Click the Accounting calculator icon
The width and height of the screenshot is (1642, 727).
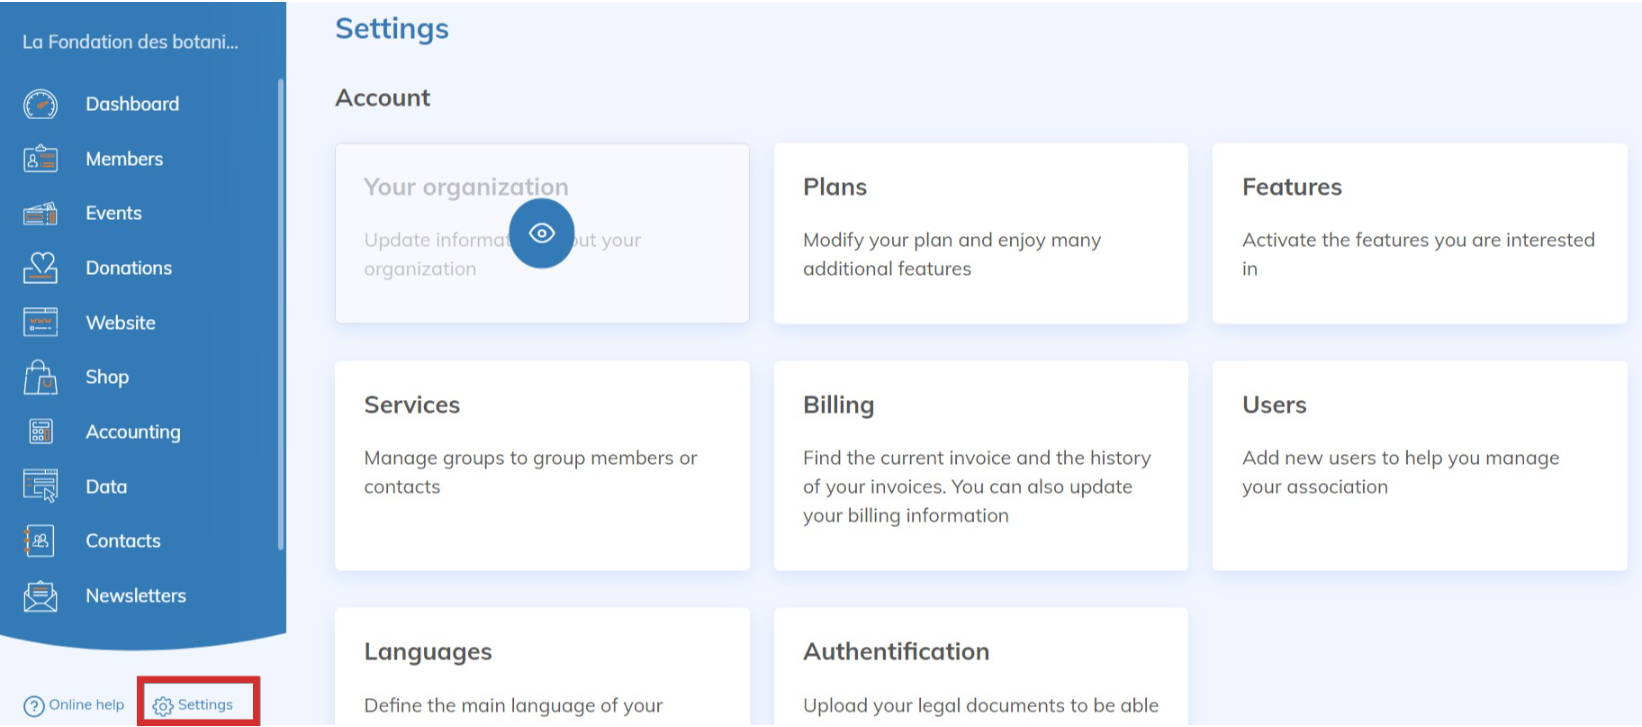pyautogui.click(x=40, y=431)
